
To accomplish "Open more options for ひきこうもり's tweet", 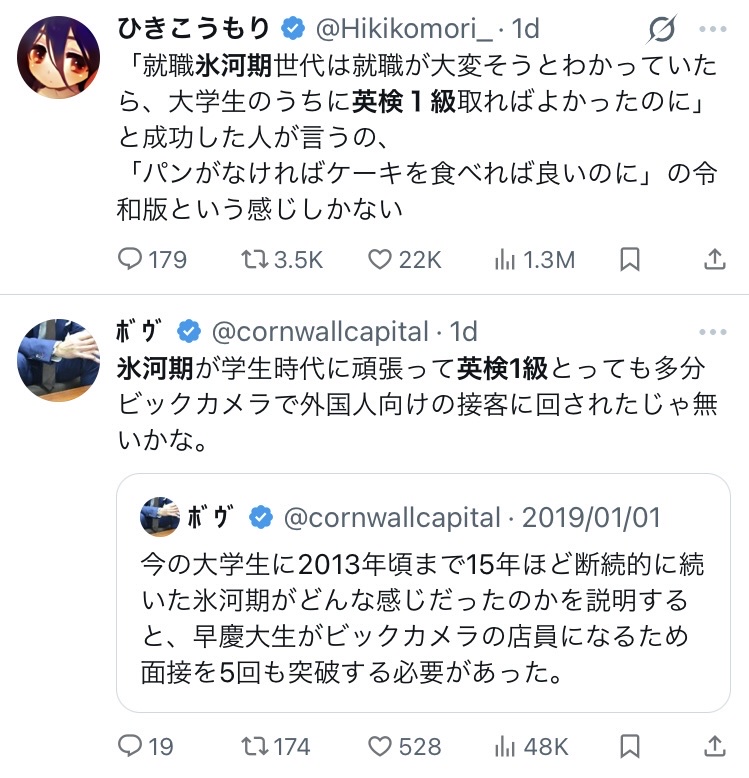I will tap(713, 31).
